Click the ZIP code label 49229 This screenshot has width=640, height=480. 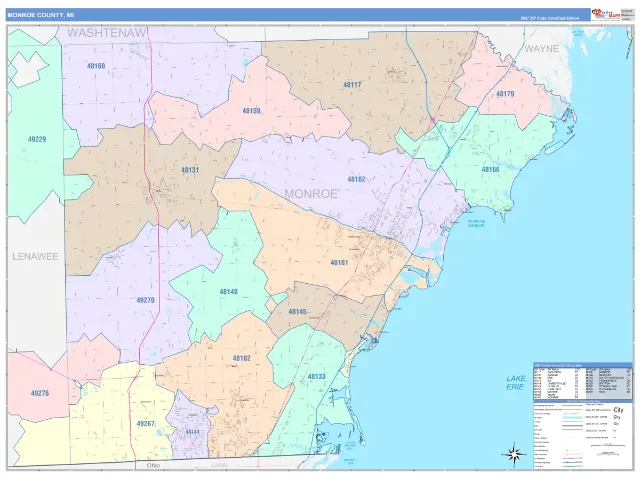tap(37, 139)
